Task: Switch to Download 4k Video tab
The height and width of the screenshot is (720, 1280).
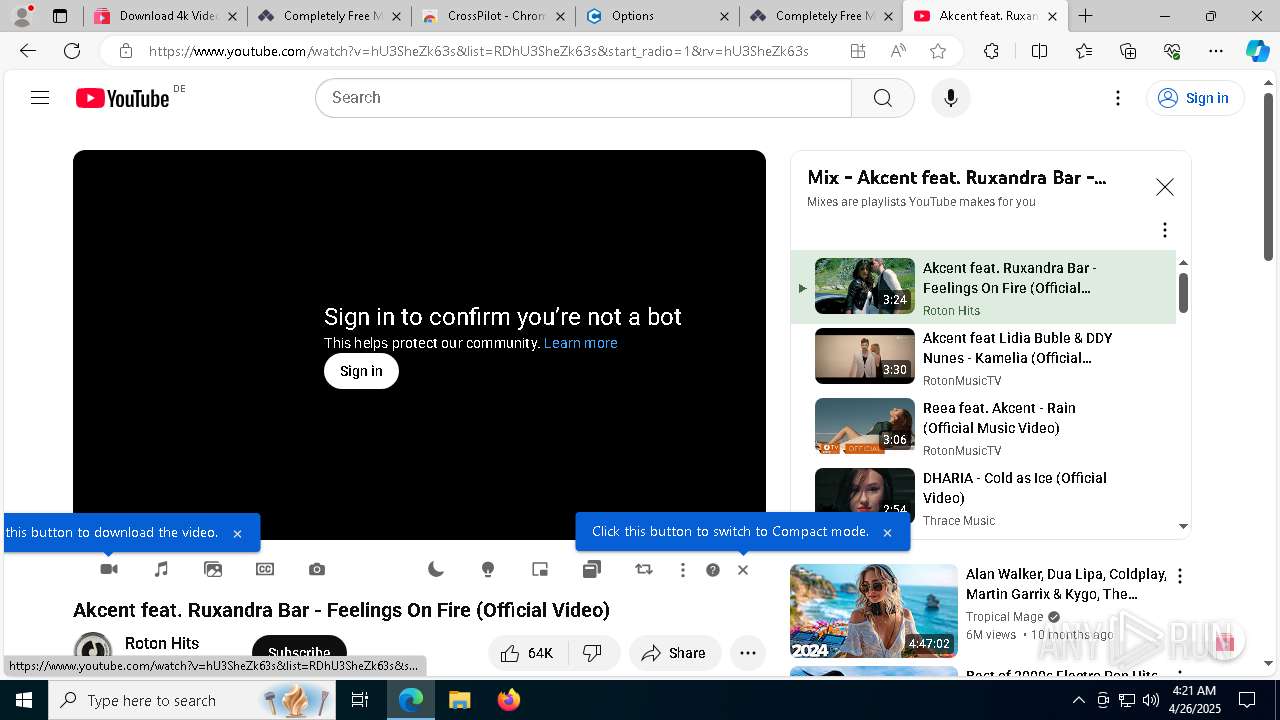Action: coord(166,16)
